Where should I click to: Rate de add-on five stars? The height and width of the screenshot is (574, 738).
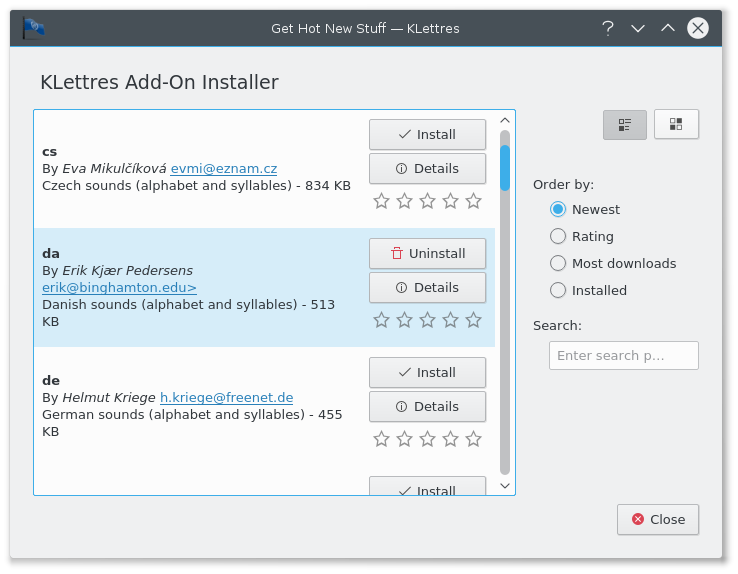(x=473, y=439)
